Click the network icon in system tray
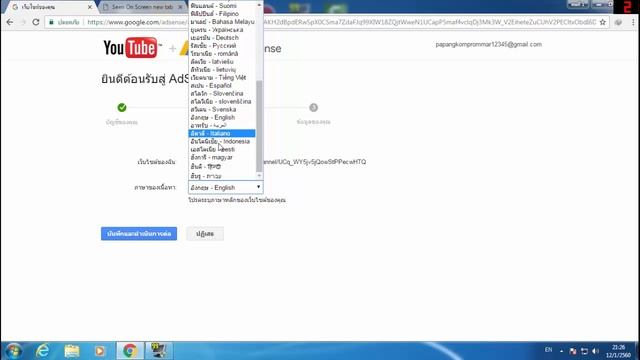Screen dimensions: 640x360 (584, 351)
